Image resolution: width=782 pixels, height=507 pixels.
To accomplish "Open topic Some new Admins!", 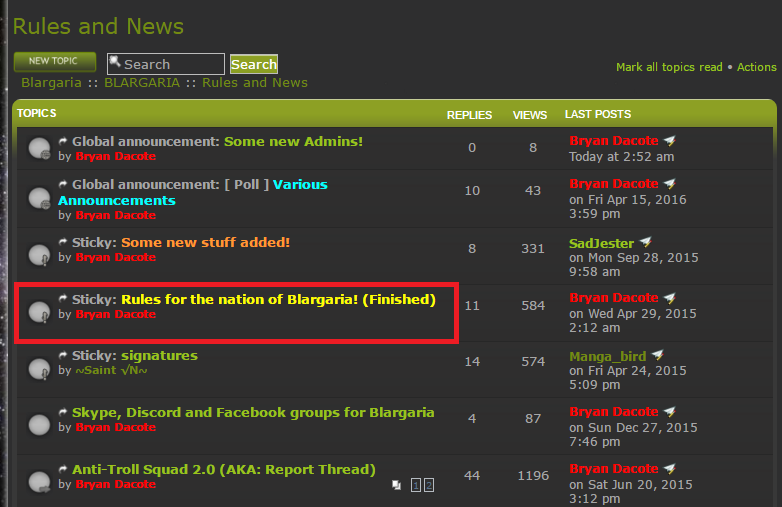I will tap(293, 142).
